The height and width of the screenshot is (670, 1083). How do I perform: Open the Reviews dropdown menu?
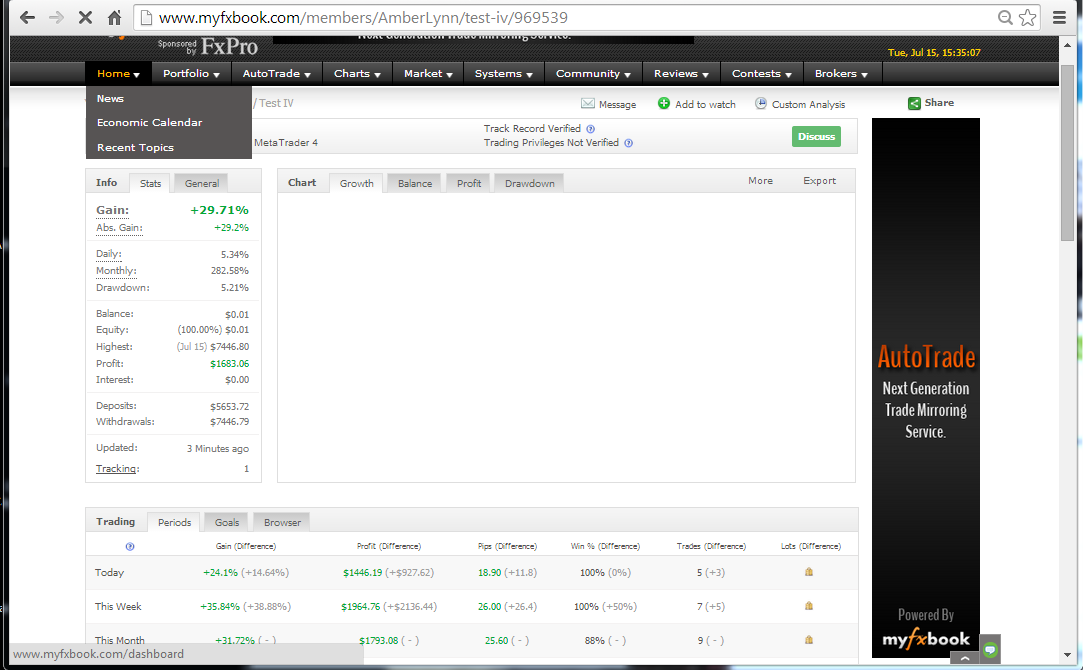click(681, 73)
